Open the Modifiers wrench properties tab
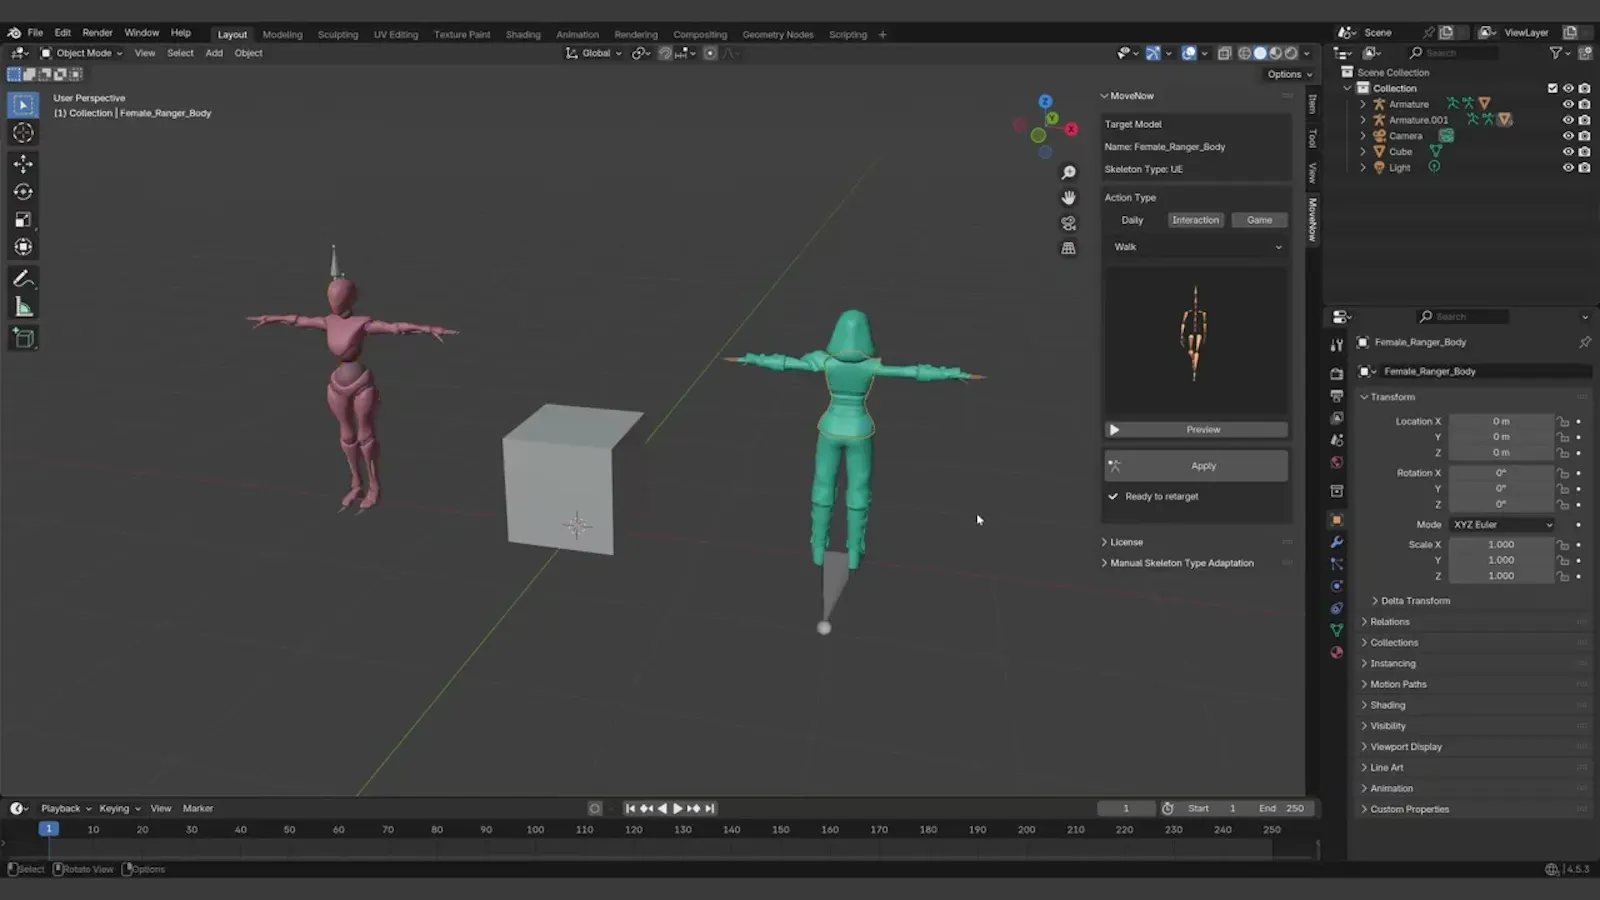This screenshot has width=1600, height=900. coord(1336,542)
